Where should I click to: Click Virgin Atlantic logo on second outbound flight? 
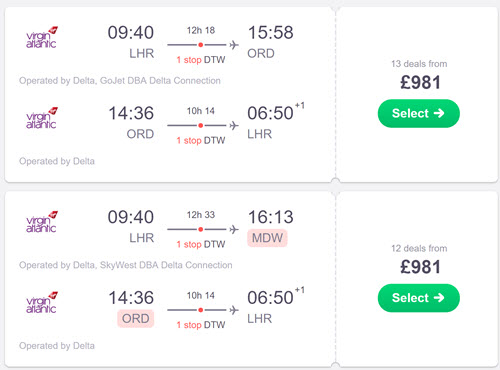pyautogui.click(x=42, y=222)
